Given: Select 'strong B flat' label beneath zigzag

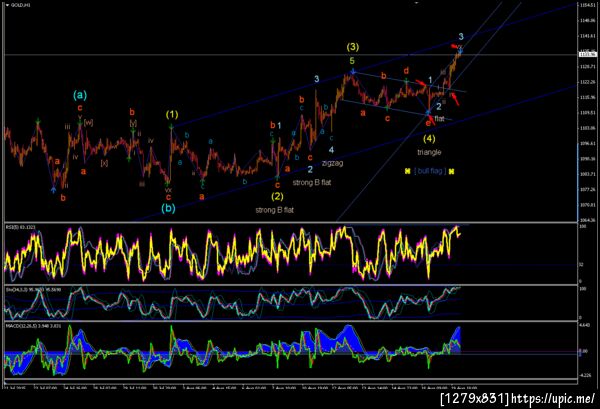Looking at the screenshot, I should pyautogui.click(x=312, y=183).
